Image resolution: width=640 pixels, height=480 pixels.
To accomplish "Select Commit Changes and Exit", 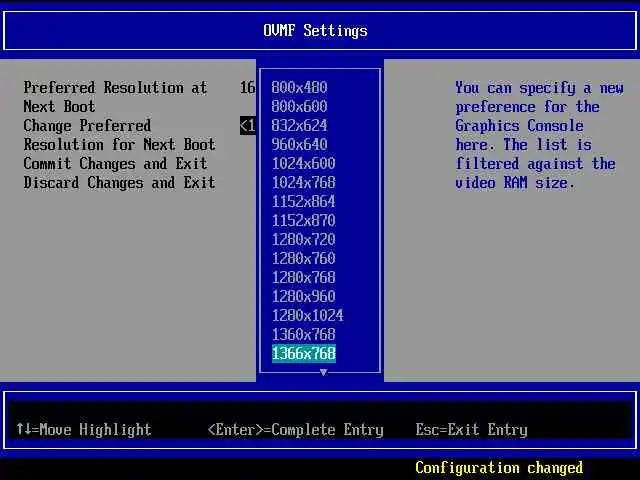I will (x=115, y=164).
